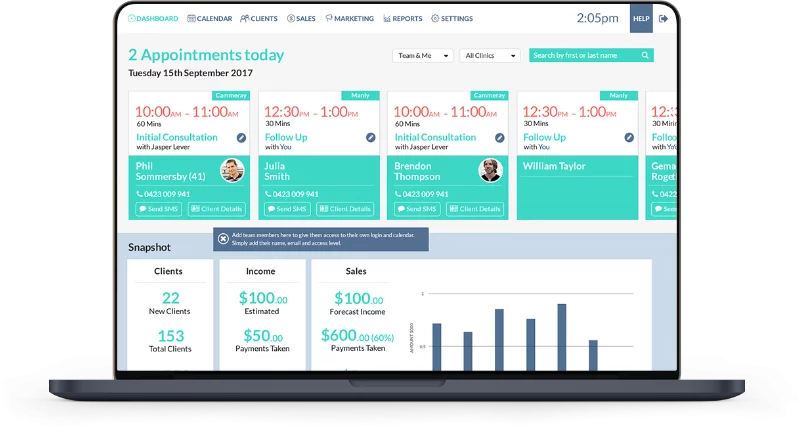
Task: Open the Sales menu
Action: click(x=301, y=18)
